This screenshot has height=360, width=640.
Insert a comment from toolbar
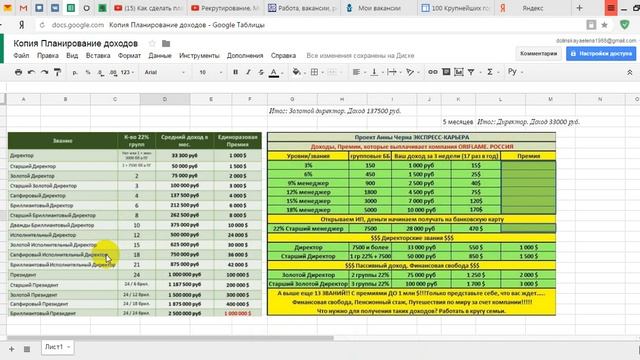(446, 72)
